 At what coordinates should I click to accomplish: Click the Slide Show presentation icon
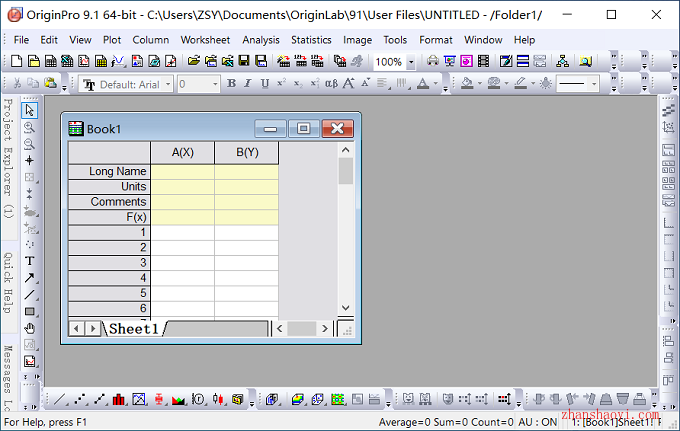pos(449,61)
